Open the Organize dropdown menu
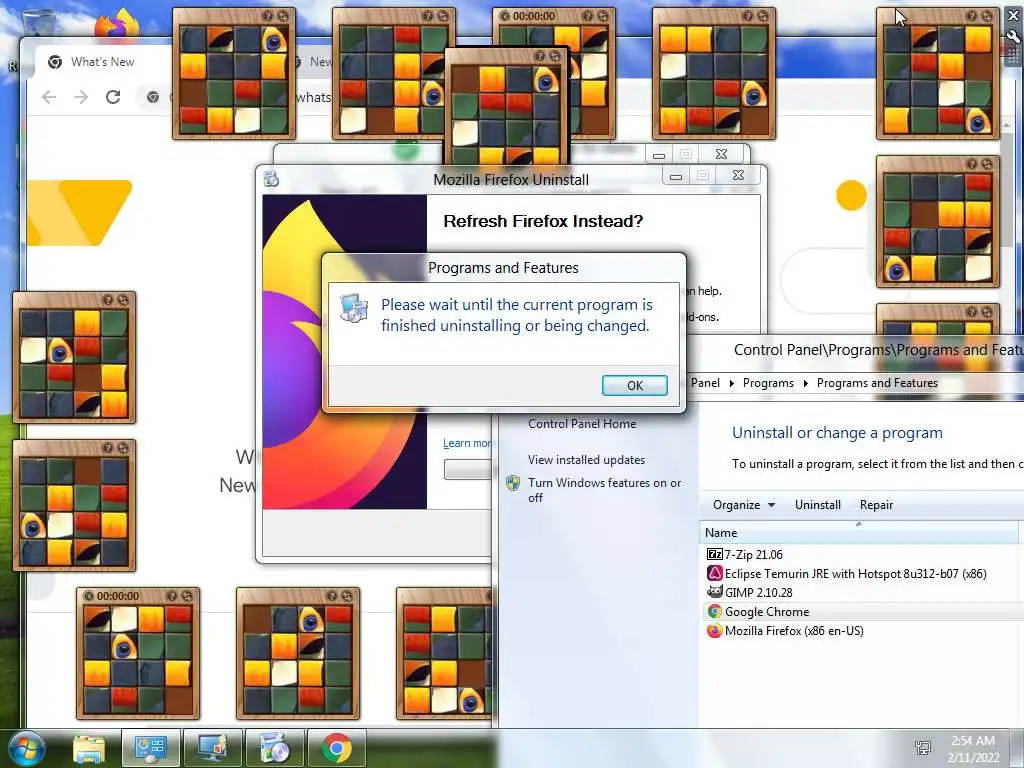1024x768 pixels. tap(743, 505)
